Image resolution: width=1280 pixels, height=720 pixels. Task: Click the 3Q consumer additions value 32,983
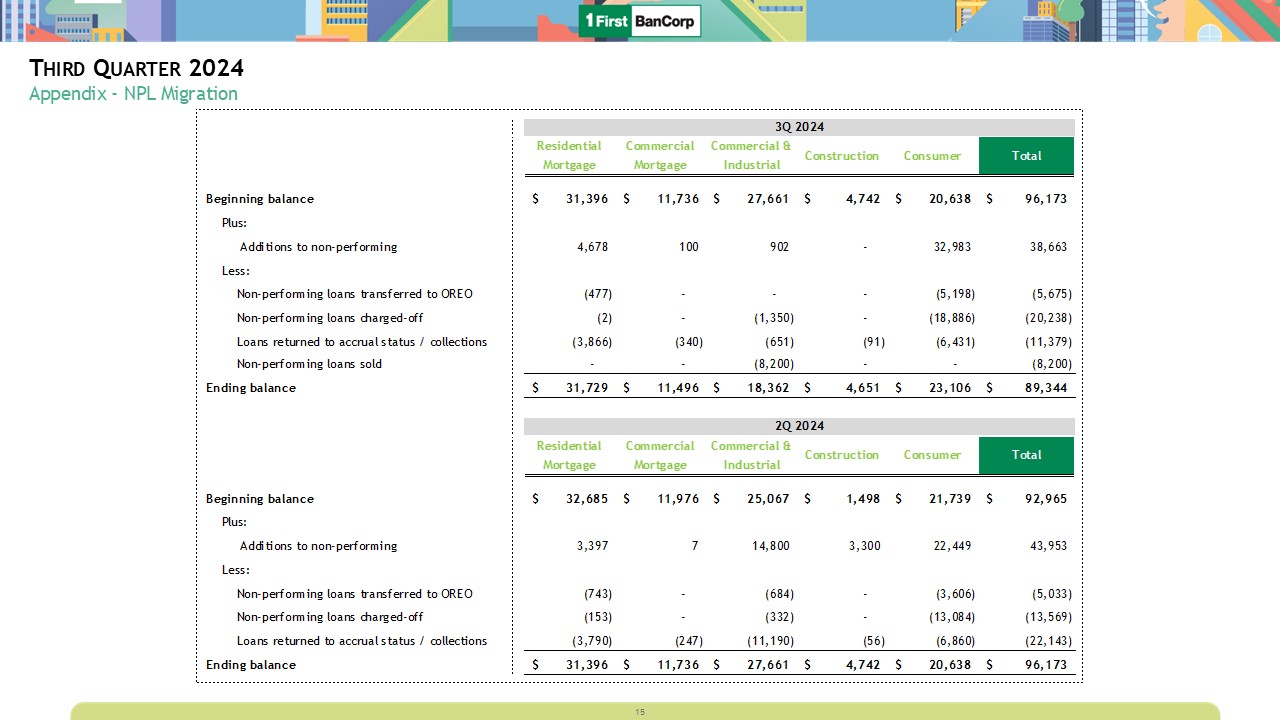pyautogui.click(x=949, y=247)
